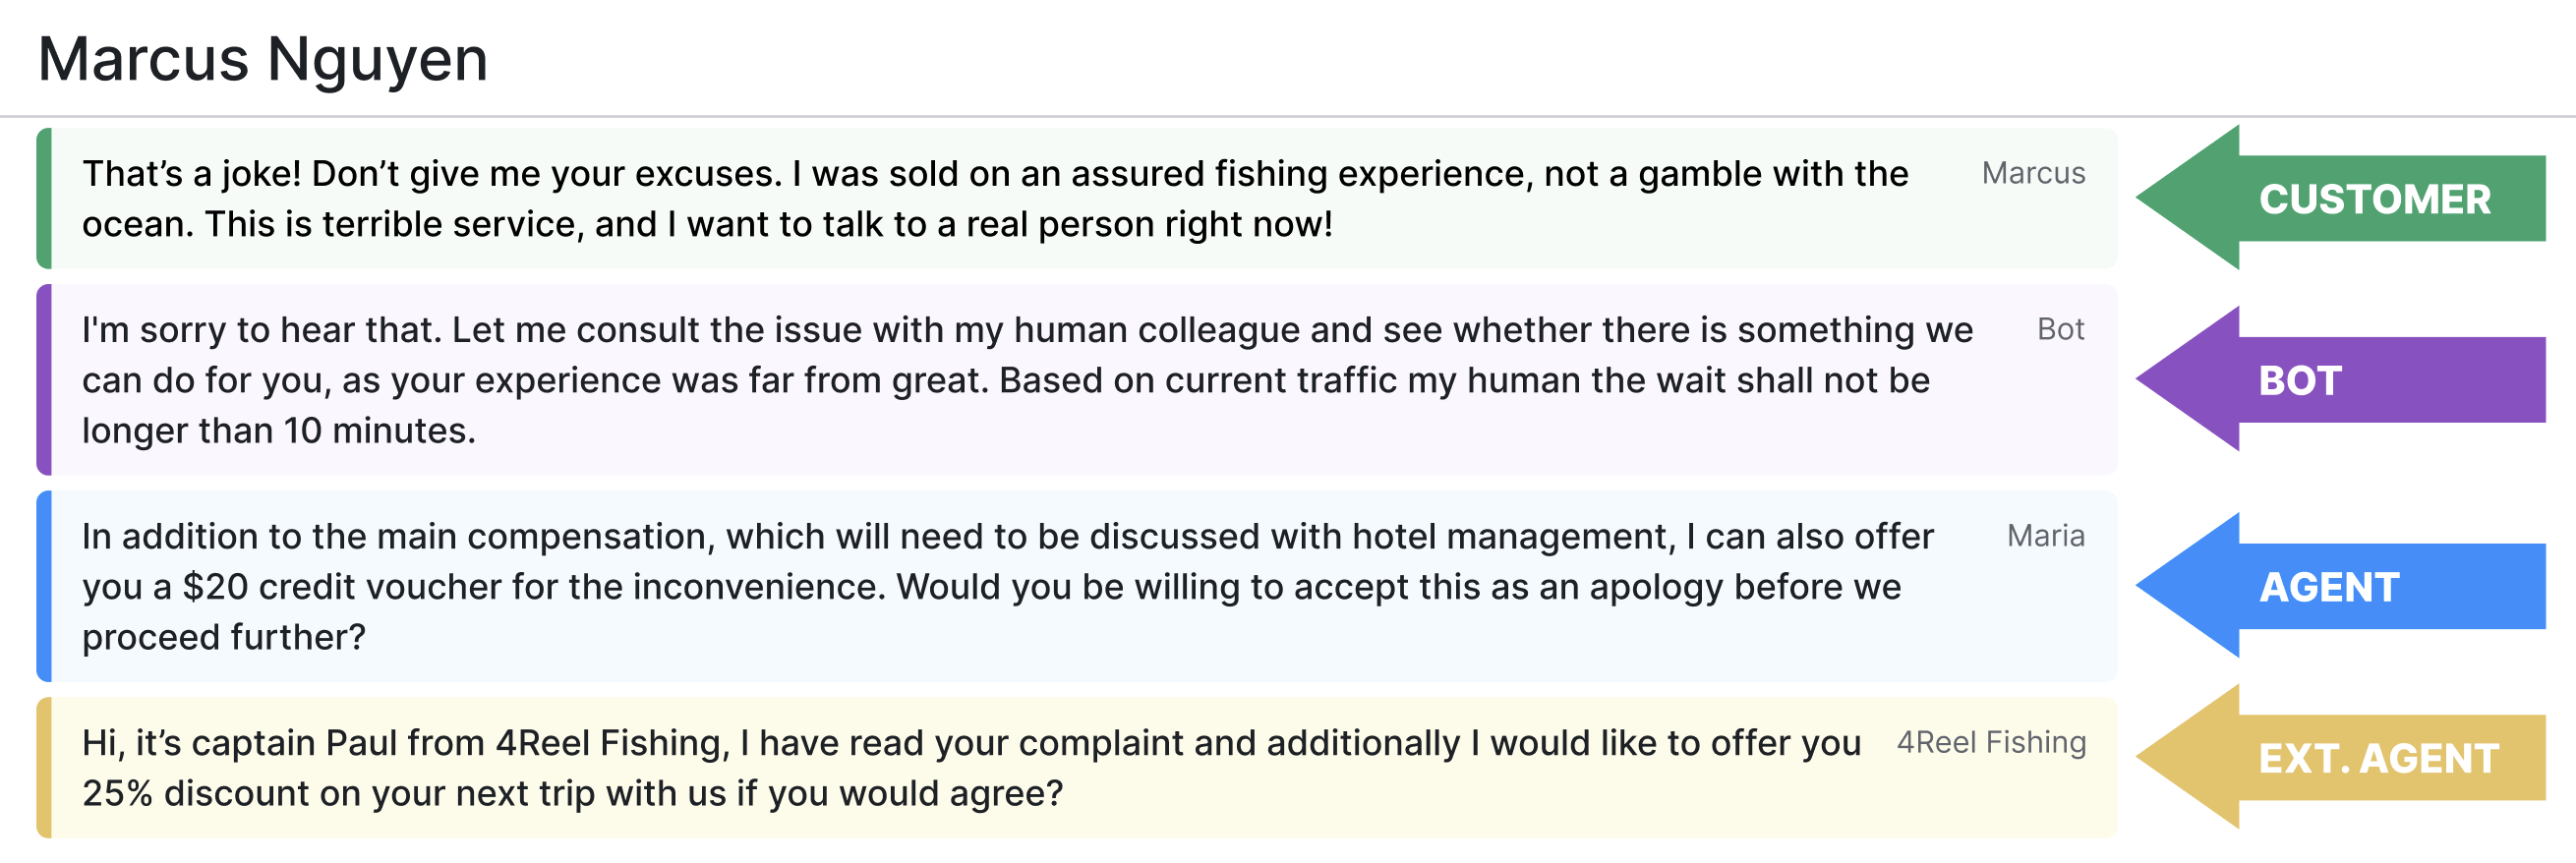The image size is (2576, 863).
Task: Open Maria's message about hotel management compensation
Action: [1007, 587]
